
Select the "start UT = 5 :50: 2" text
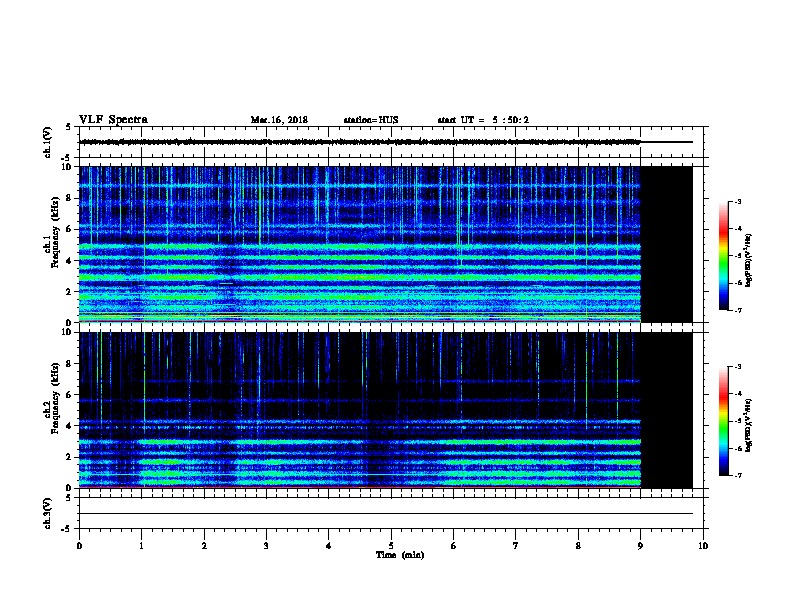pos(483,120)
